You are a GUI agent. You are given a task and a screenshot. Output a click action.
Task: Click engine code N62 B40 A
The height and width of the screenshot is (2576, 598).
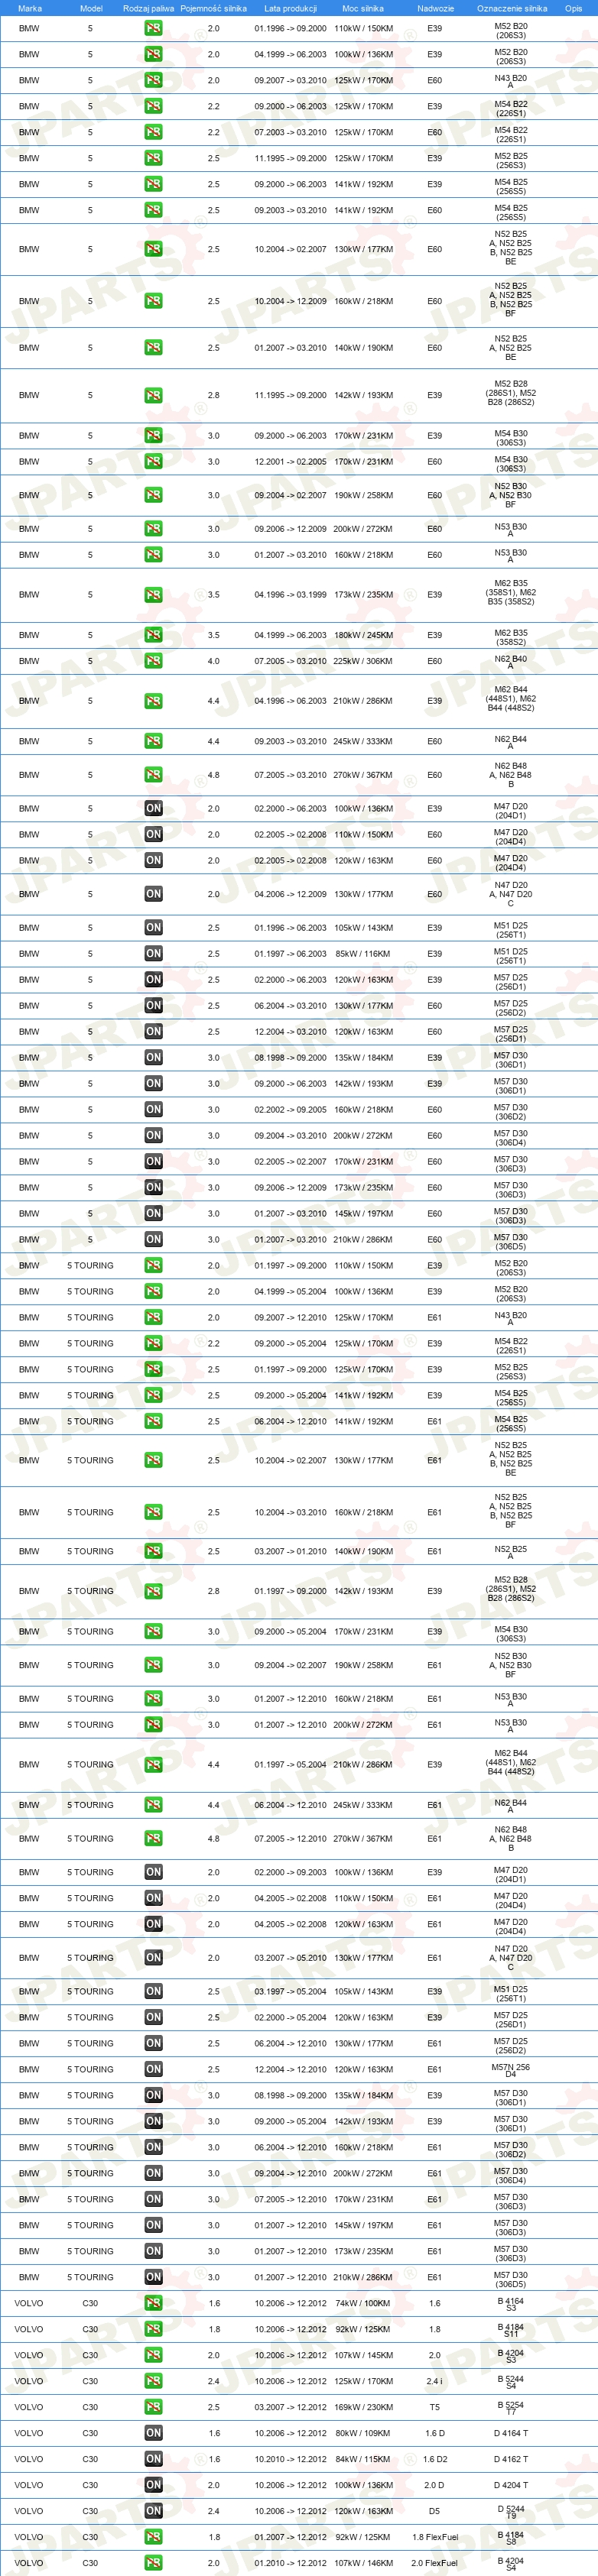511,662
